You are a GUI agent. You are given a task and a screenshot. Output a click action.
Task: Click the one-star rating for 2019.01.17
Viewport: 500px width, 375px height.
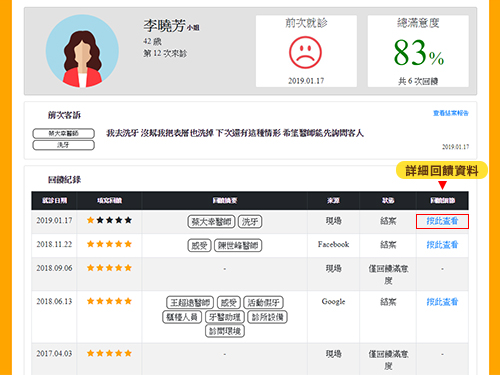point(109,220)
